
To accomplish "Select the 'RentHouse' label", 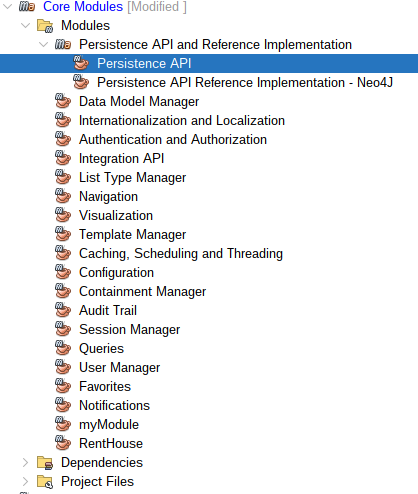I will pyautogui.click(x=111, y=443).
